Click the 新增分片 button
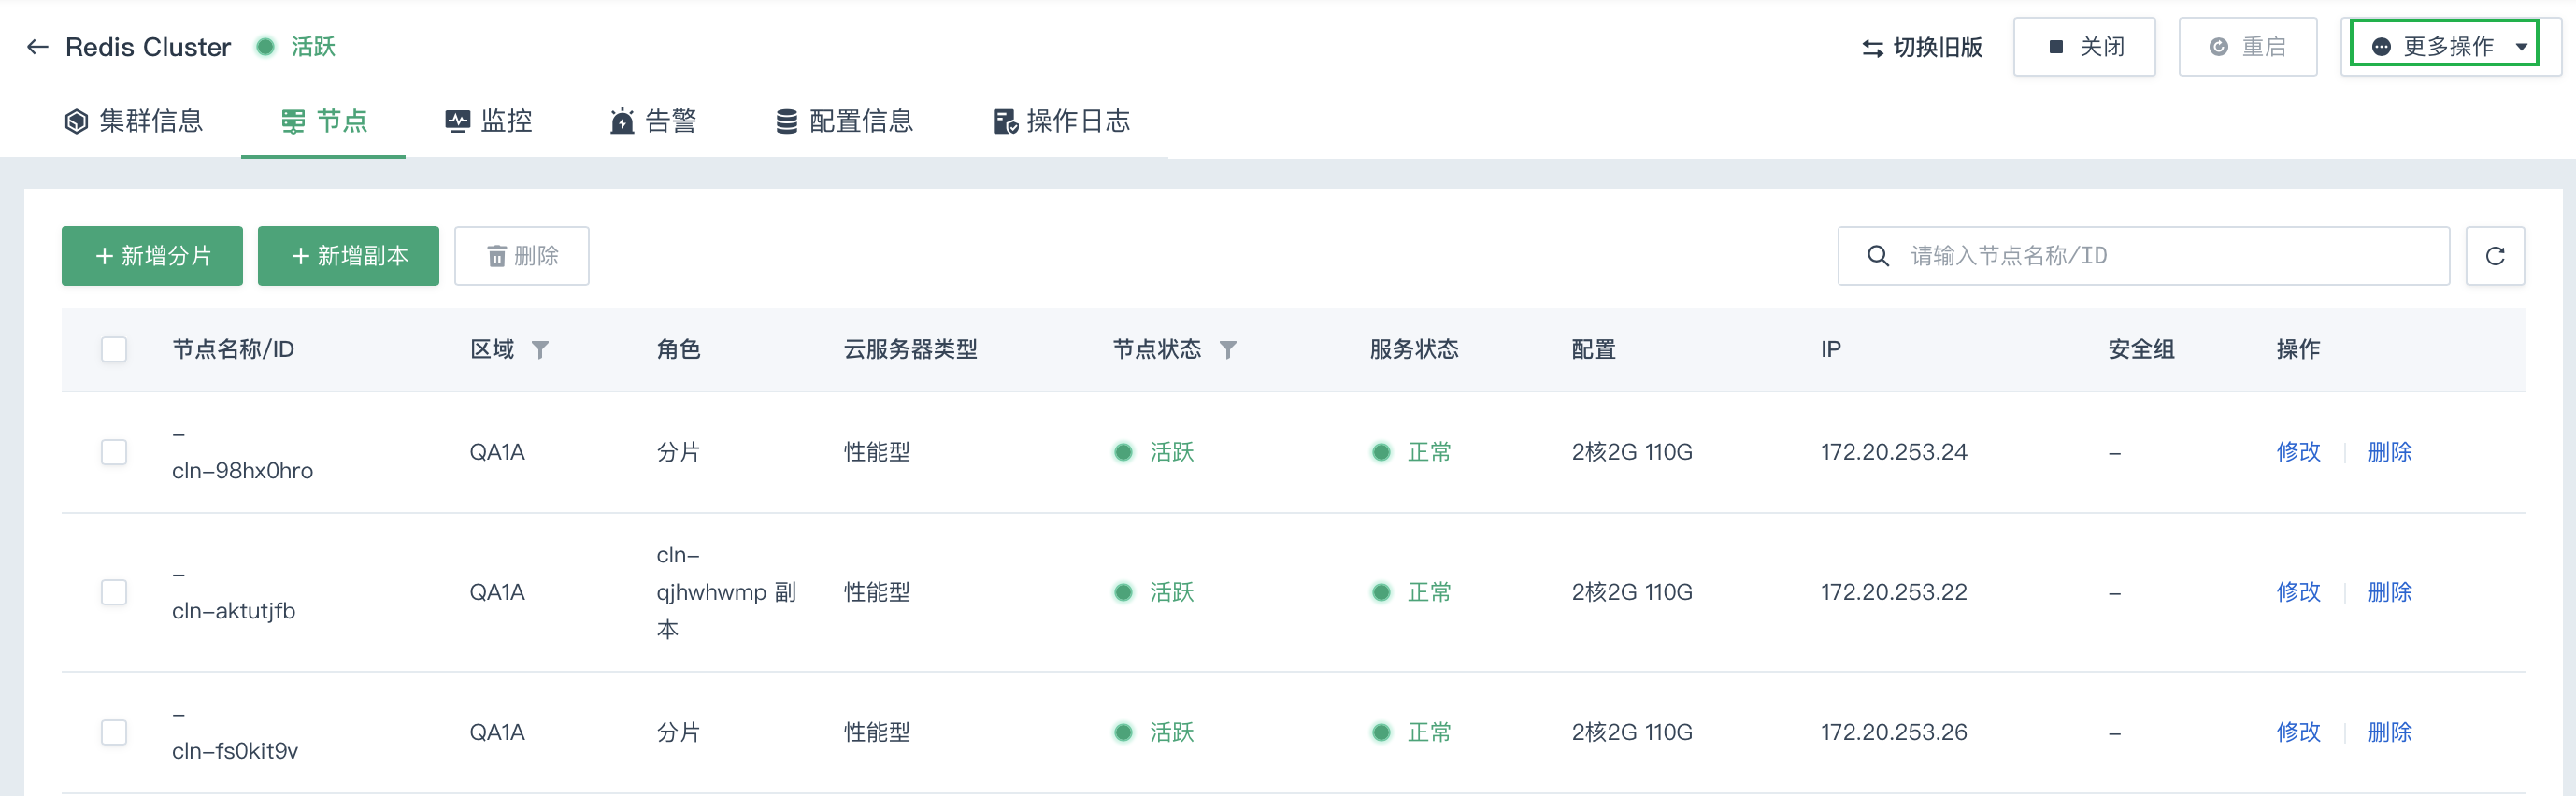 pos(152,256)
